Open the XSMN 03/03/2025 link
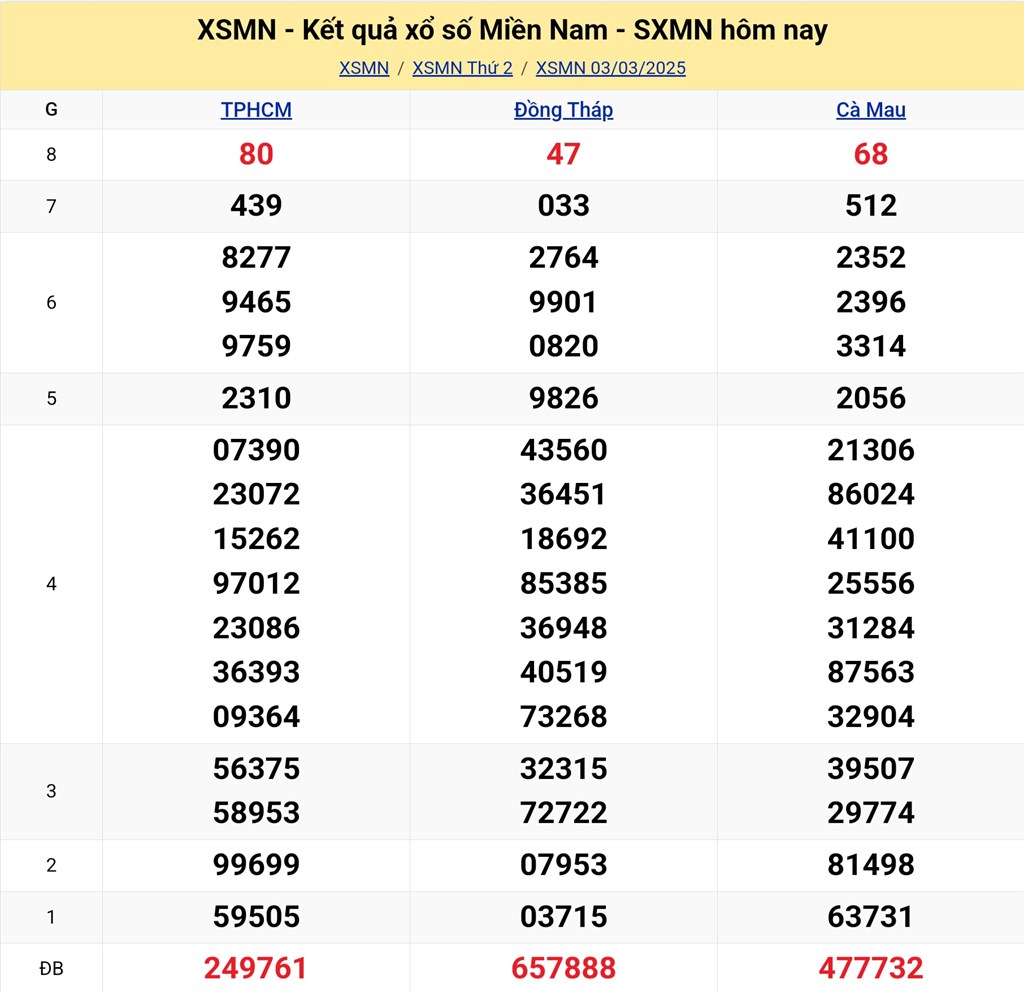Screen dimensions: 1024x993 611,68
